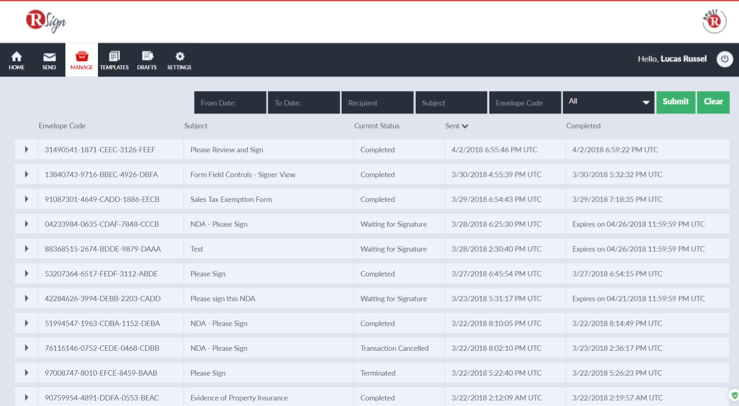Click the power logout icon
Screen dimensions: 739x406
pos(725,59)
